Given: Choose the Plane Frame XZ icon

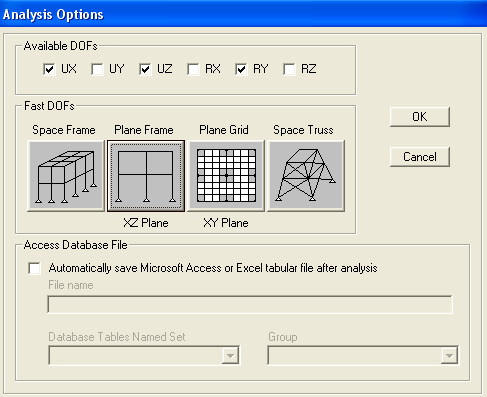Looking at the screenshot, I should click(x=146, y=176).
